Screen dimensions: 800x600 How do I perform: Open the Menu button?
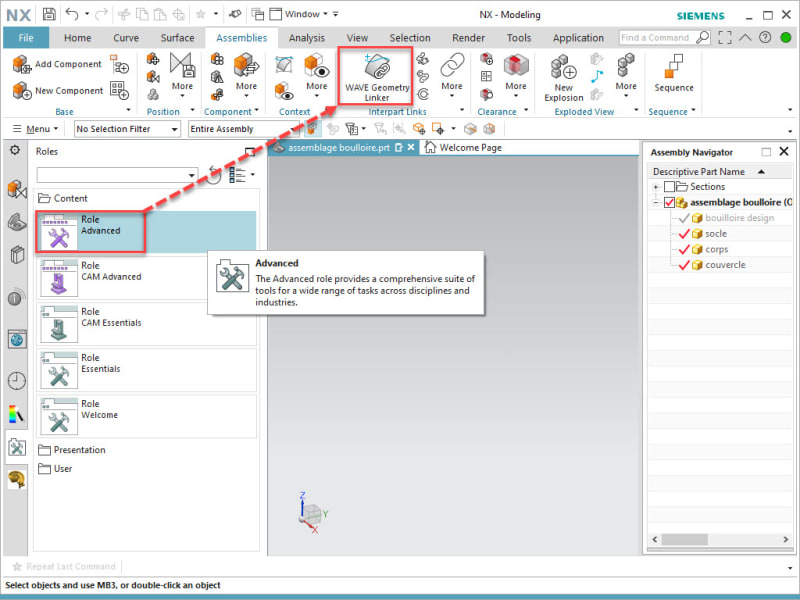(35, 129)
